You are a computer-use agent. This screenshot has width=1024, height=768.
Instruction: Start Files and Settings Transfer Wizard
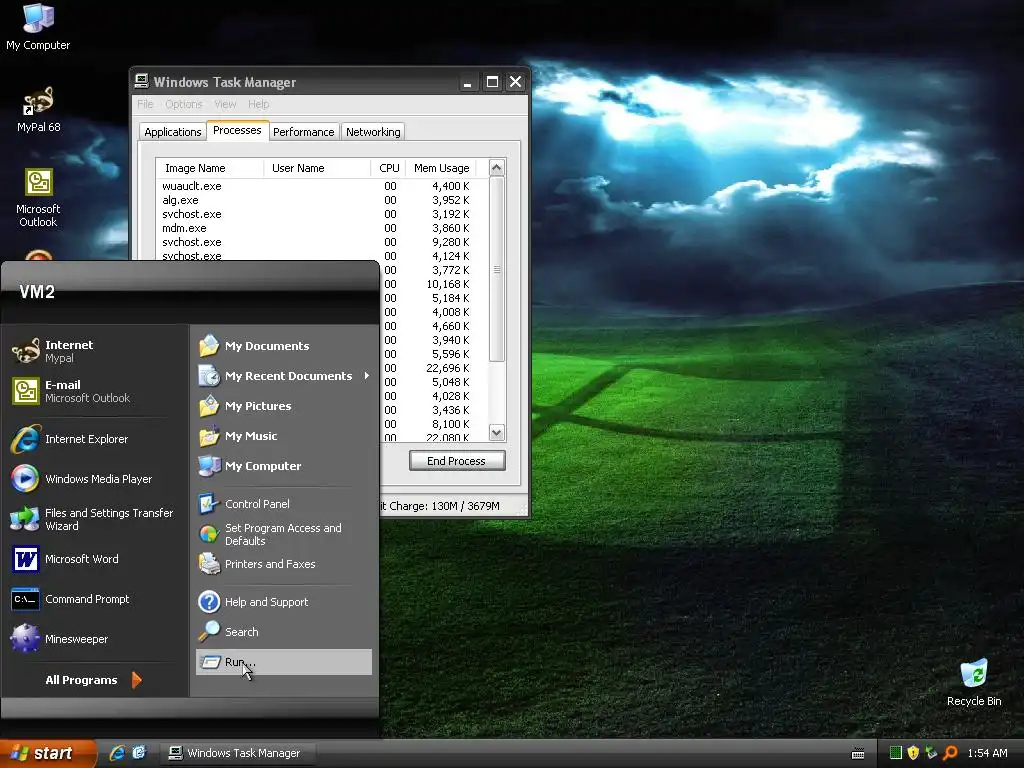coord(95,519)
